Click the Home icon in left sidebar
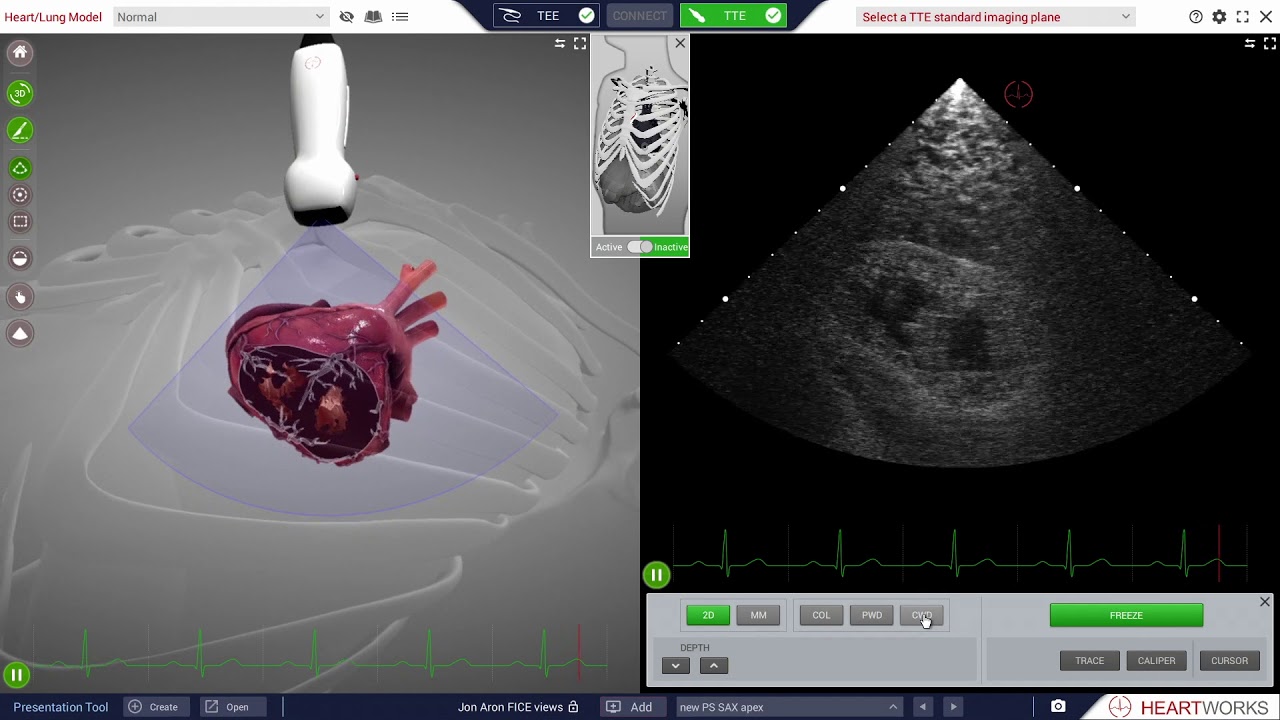Viewport: 1280px width, 720px height. pos(20,53)
